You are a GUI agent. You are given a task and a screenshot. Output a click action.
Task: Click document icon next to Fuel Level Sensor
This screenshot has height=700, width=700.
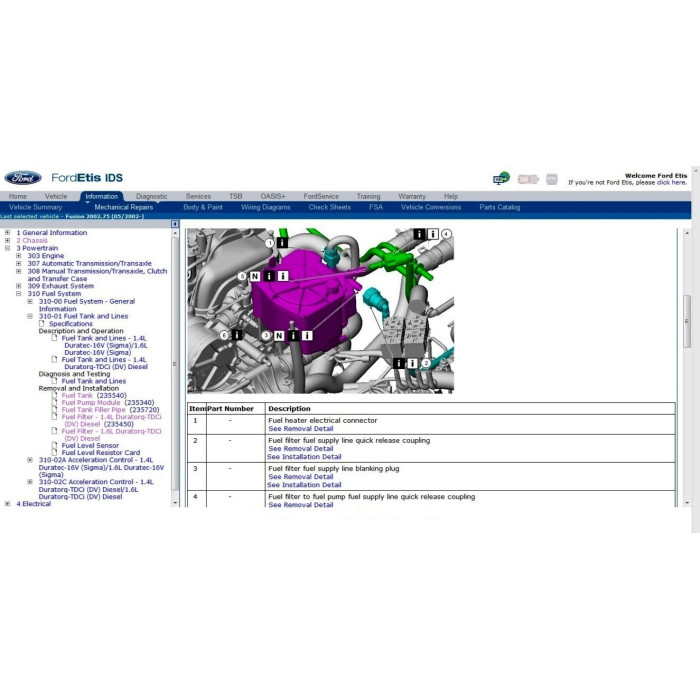click(54, 445)
